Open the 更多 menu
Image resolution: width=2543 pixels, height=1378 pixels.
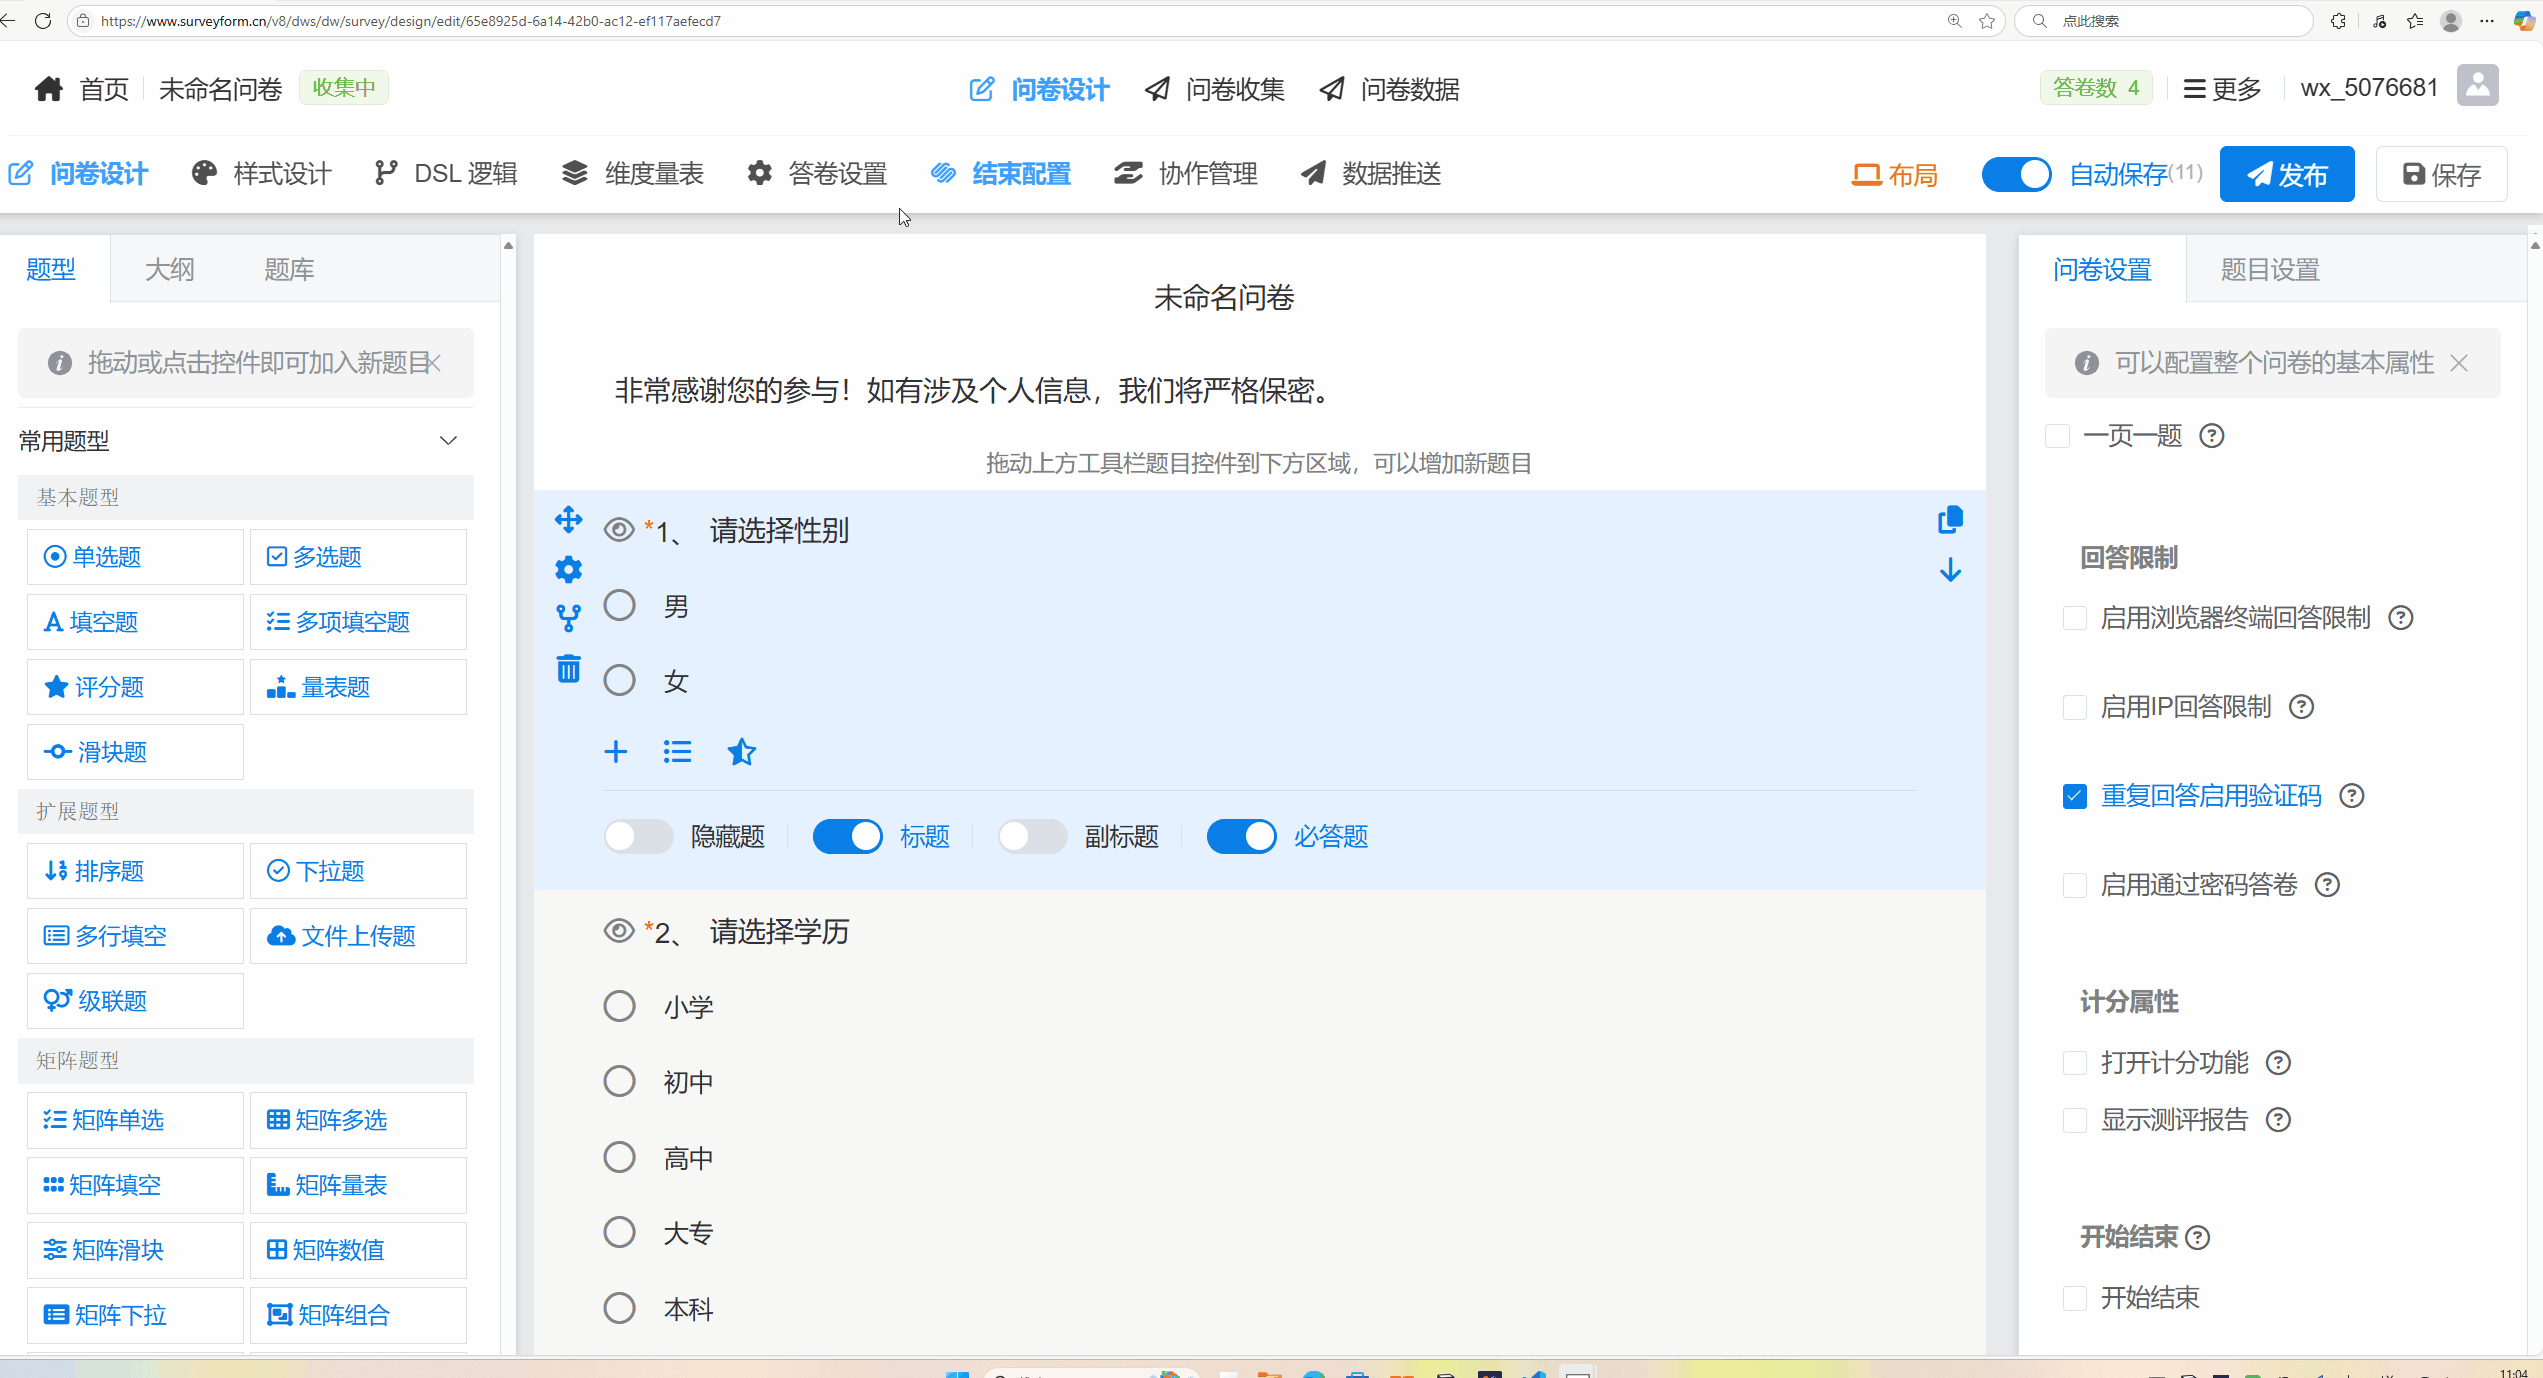tap(2222, 89)
